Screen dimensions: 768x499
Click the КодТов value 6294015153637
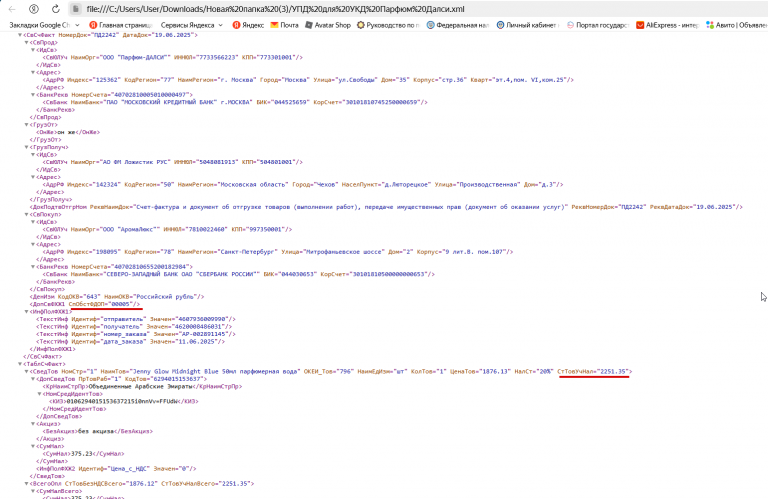(177, 379)
